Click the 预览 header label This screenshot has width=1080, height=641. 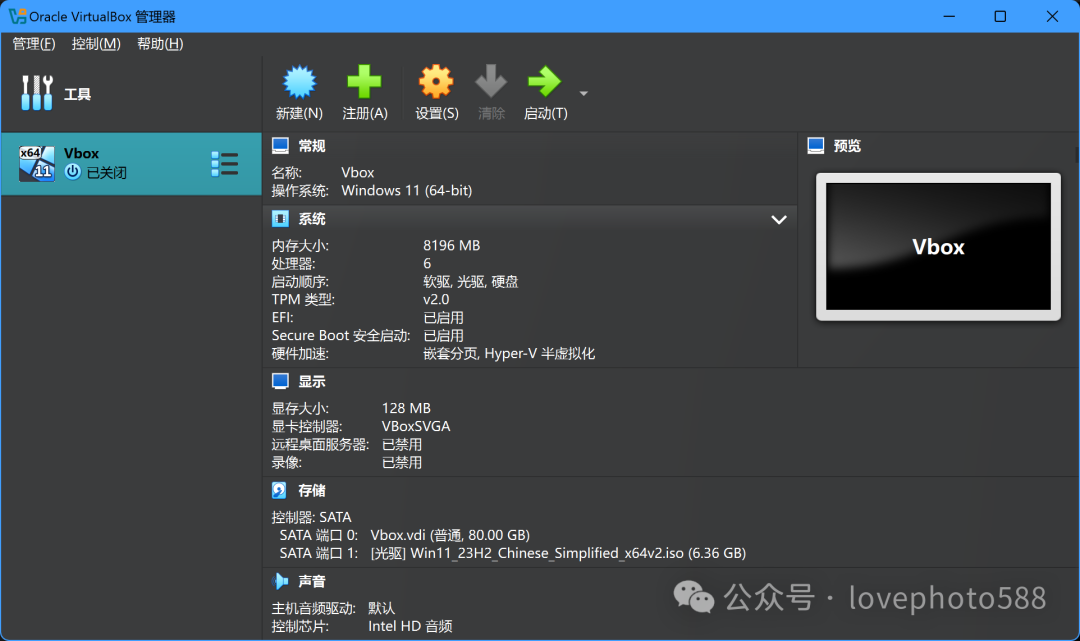coord(847,146)
